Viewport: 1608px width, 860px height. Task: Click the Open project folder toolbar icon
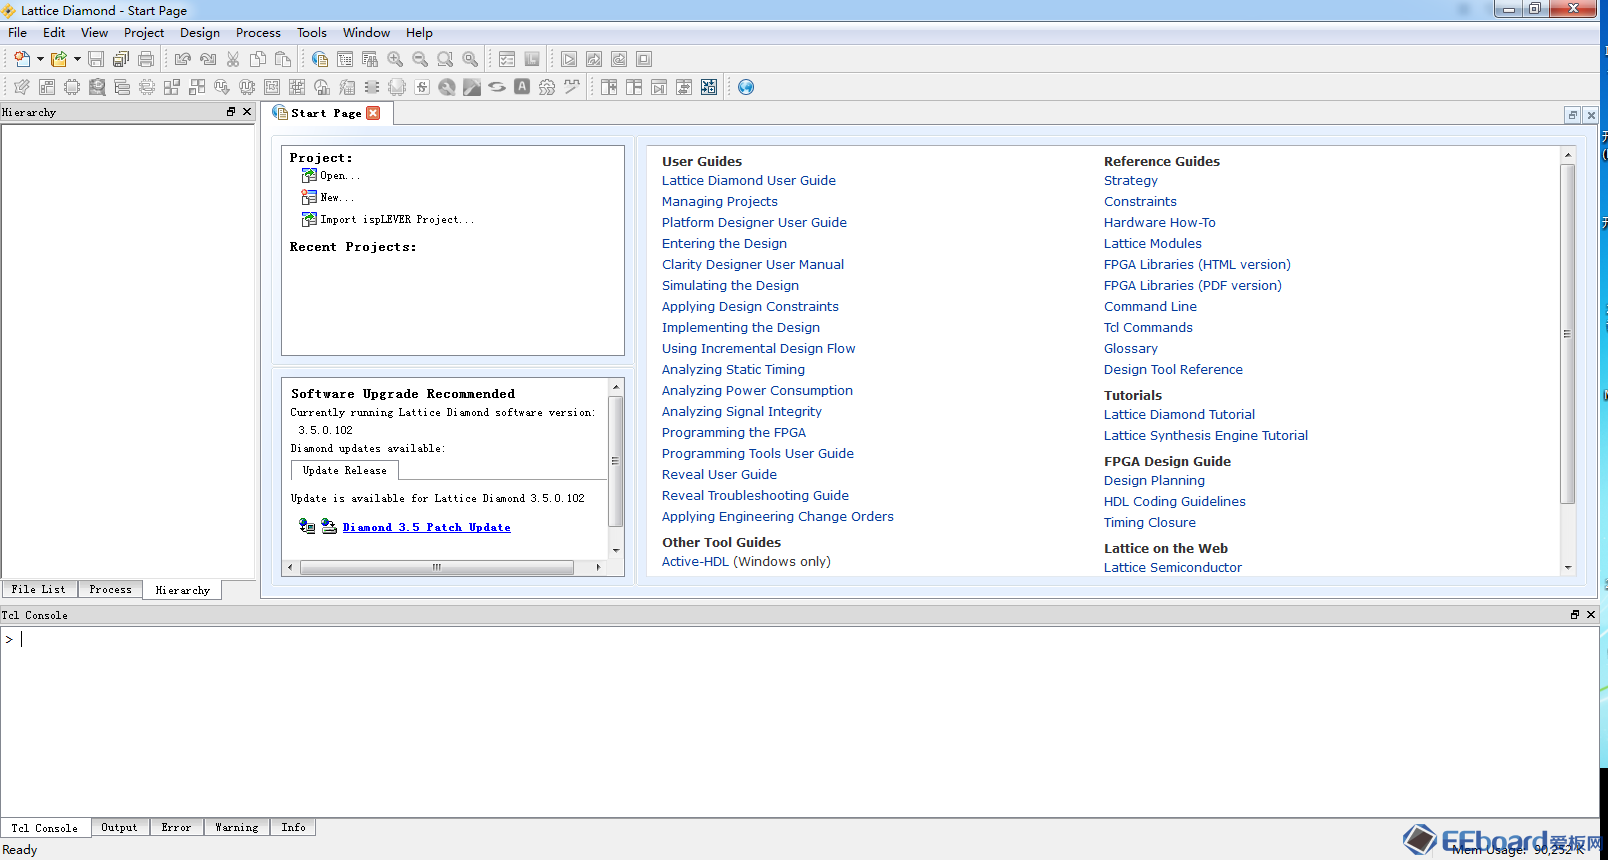click(59, 59)
